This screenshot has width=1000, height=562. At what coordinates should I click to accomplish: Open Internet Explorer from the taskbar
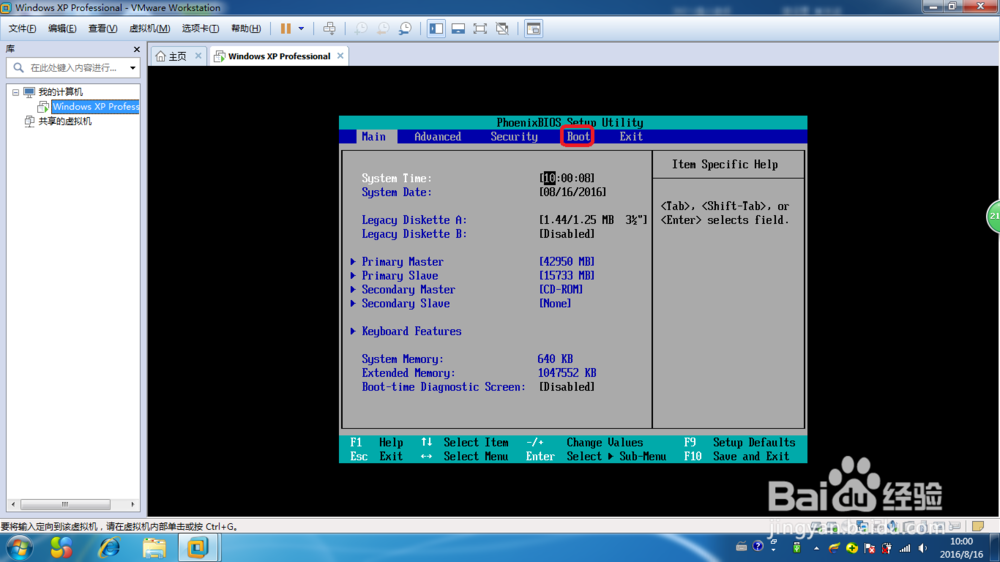[x=109, y=548]
